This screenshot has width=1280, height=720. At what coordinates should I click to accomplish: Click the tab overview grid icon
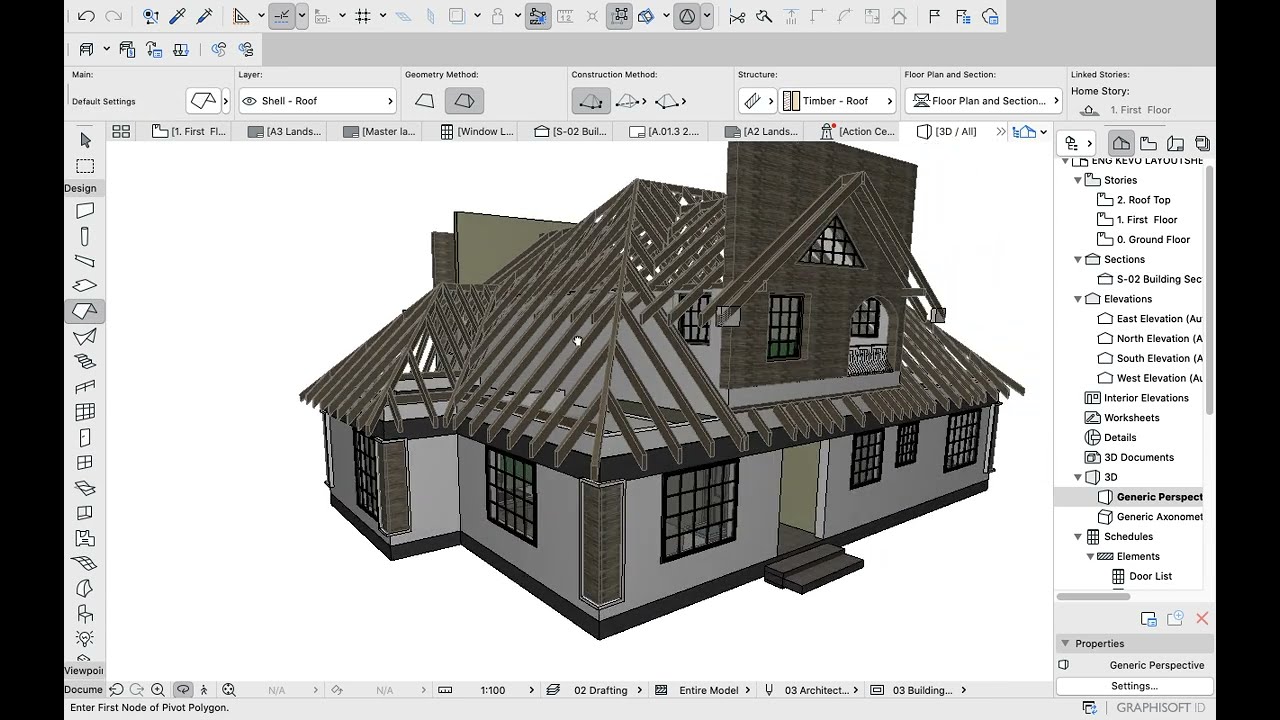121,131
